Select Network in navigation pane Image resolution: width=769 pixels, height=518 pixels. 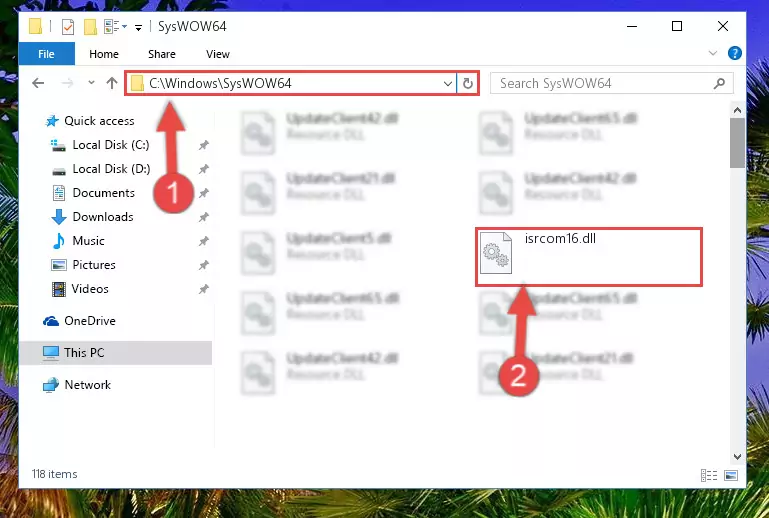88,385
